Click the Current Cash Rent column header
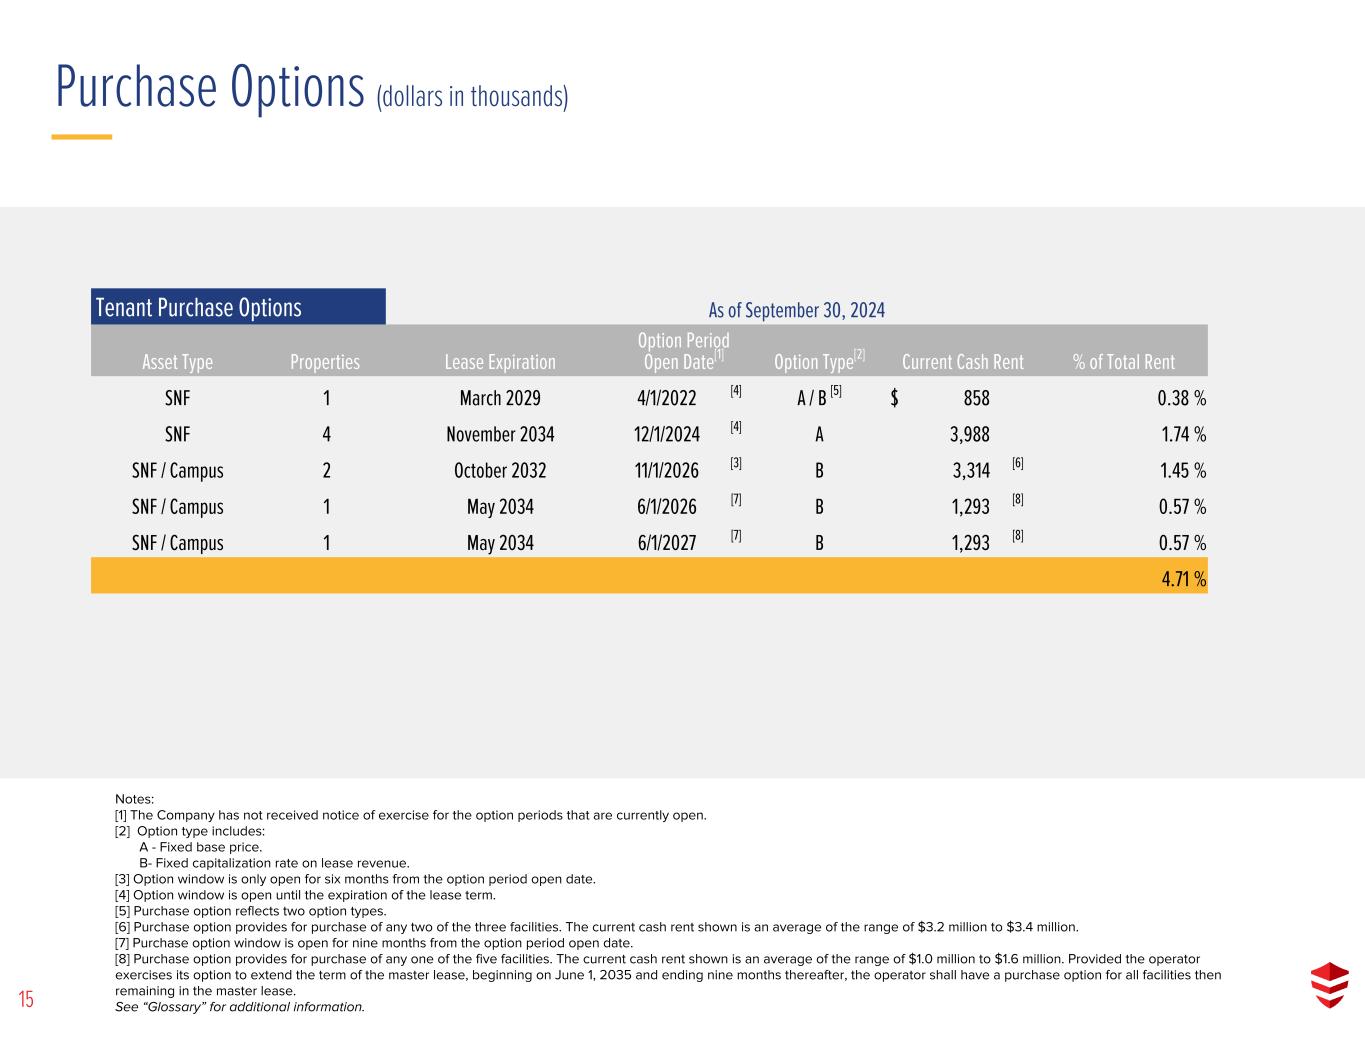The width and height of the screenshot is (1365, 1055). [x=962, y=362]
